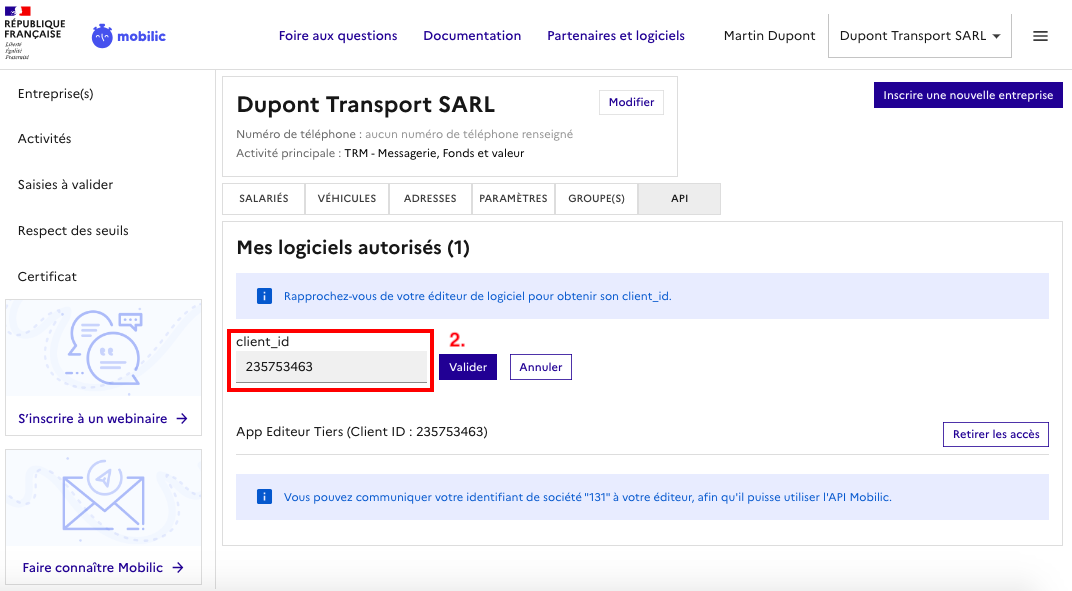Image resolution: width=1072 pixels, height=591 pixels.
Task: Click the info icon beside company identifier notice
Action: coord(265,496)
